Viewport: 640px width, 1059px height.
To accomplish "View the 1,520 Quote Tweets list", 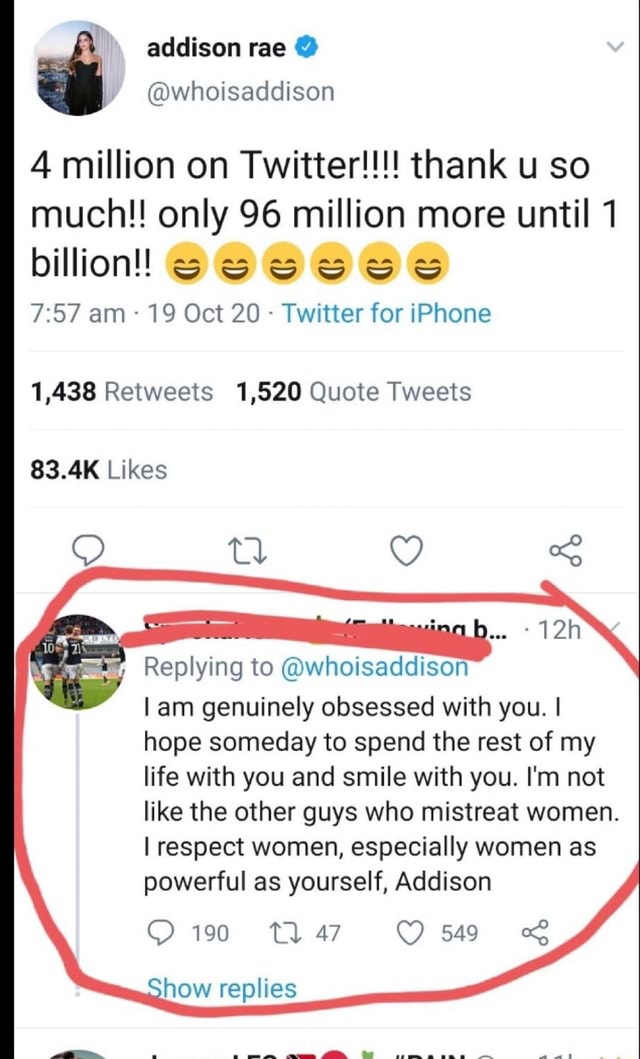I will (x=354, y=392).
